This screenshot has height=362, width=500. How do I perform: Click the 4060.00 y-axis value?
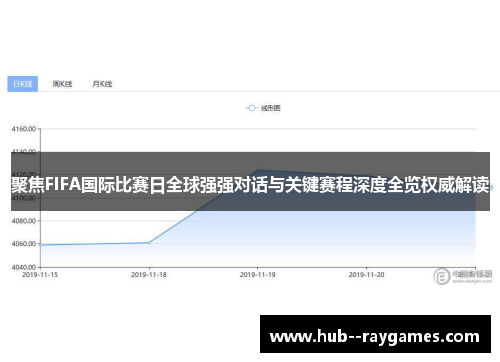tap(24, 244)
